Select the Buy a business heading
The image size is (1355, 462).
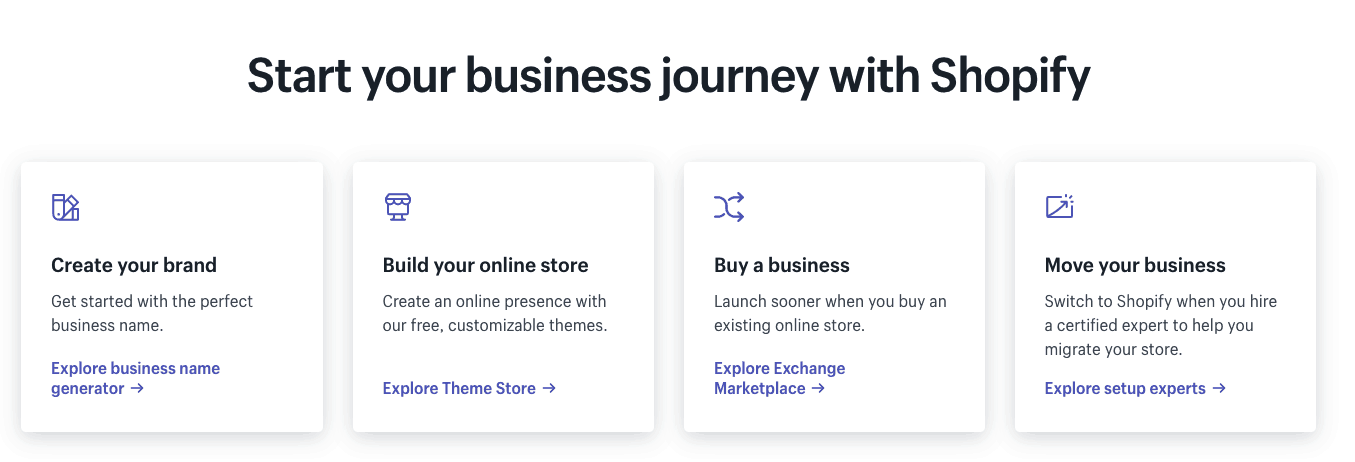point(782,265)
